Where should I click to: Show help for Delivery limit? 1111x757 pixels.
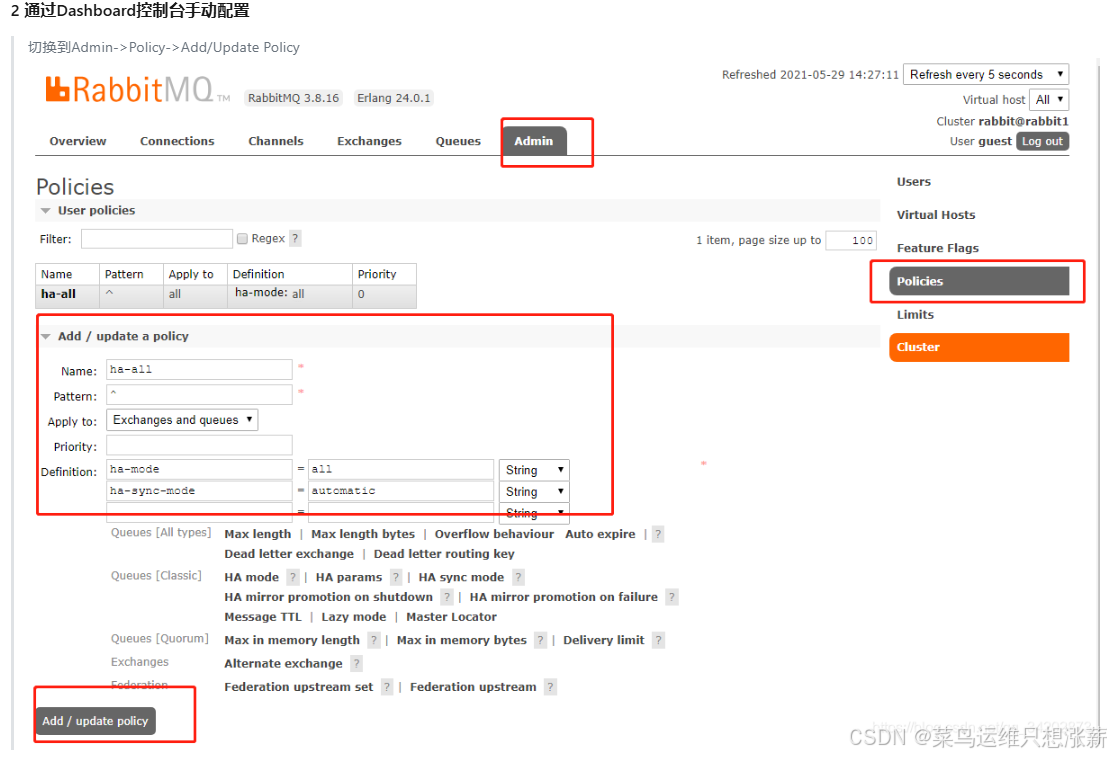click(x=658, y=641)
